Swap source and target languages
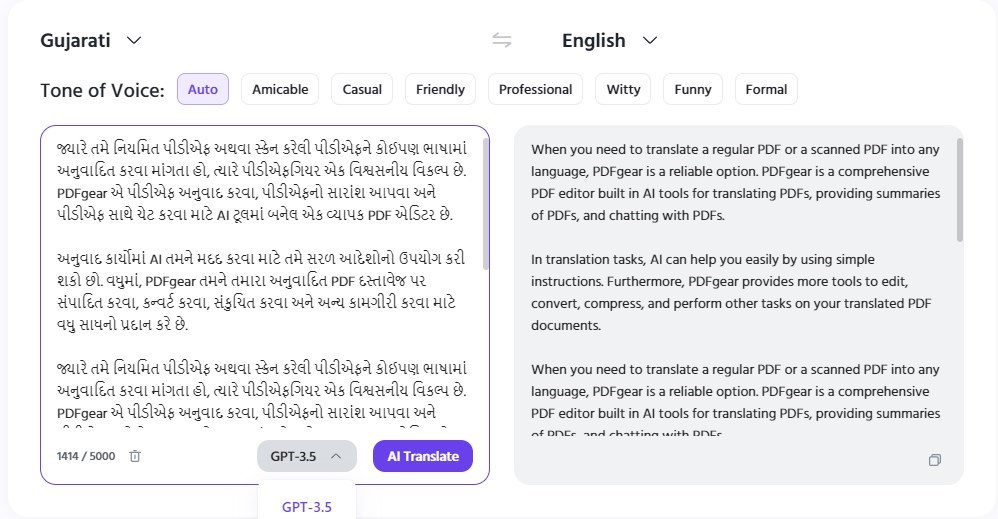This screenshot has width=998, height=519. [502, 41]
